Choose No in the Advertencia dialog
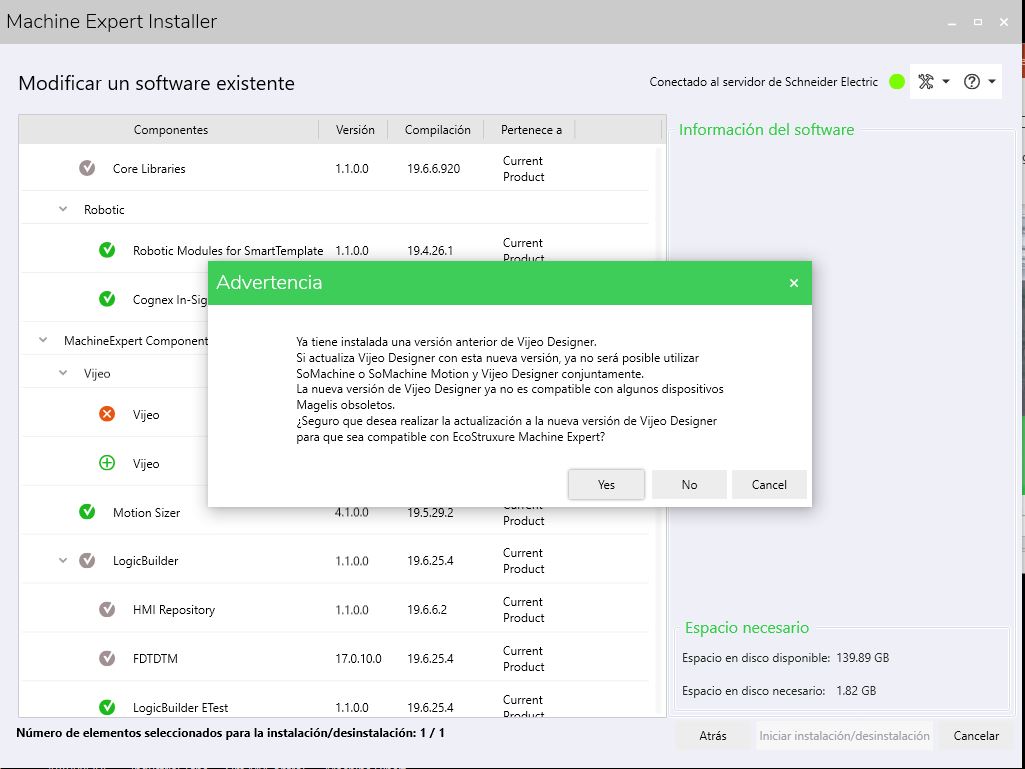Image resolution: width=1025 pixels, height=769 pixels. (689, 485)
